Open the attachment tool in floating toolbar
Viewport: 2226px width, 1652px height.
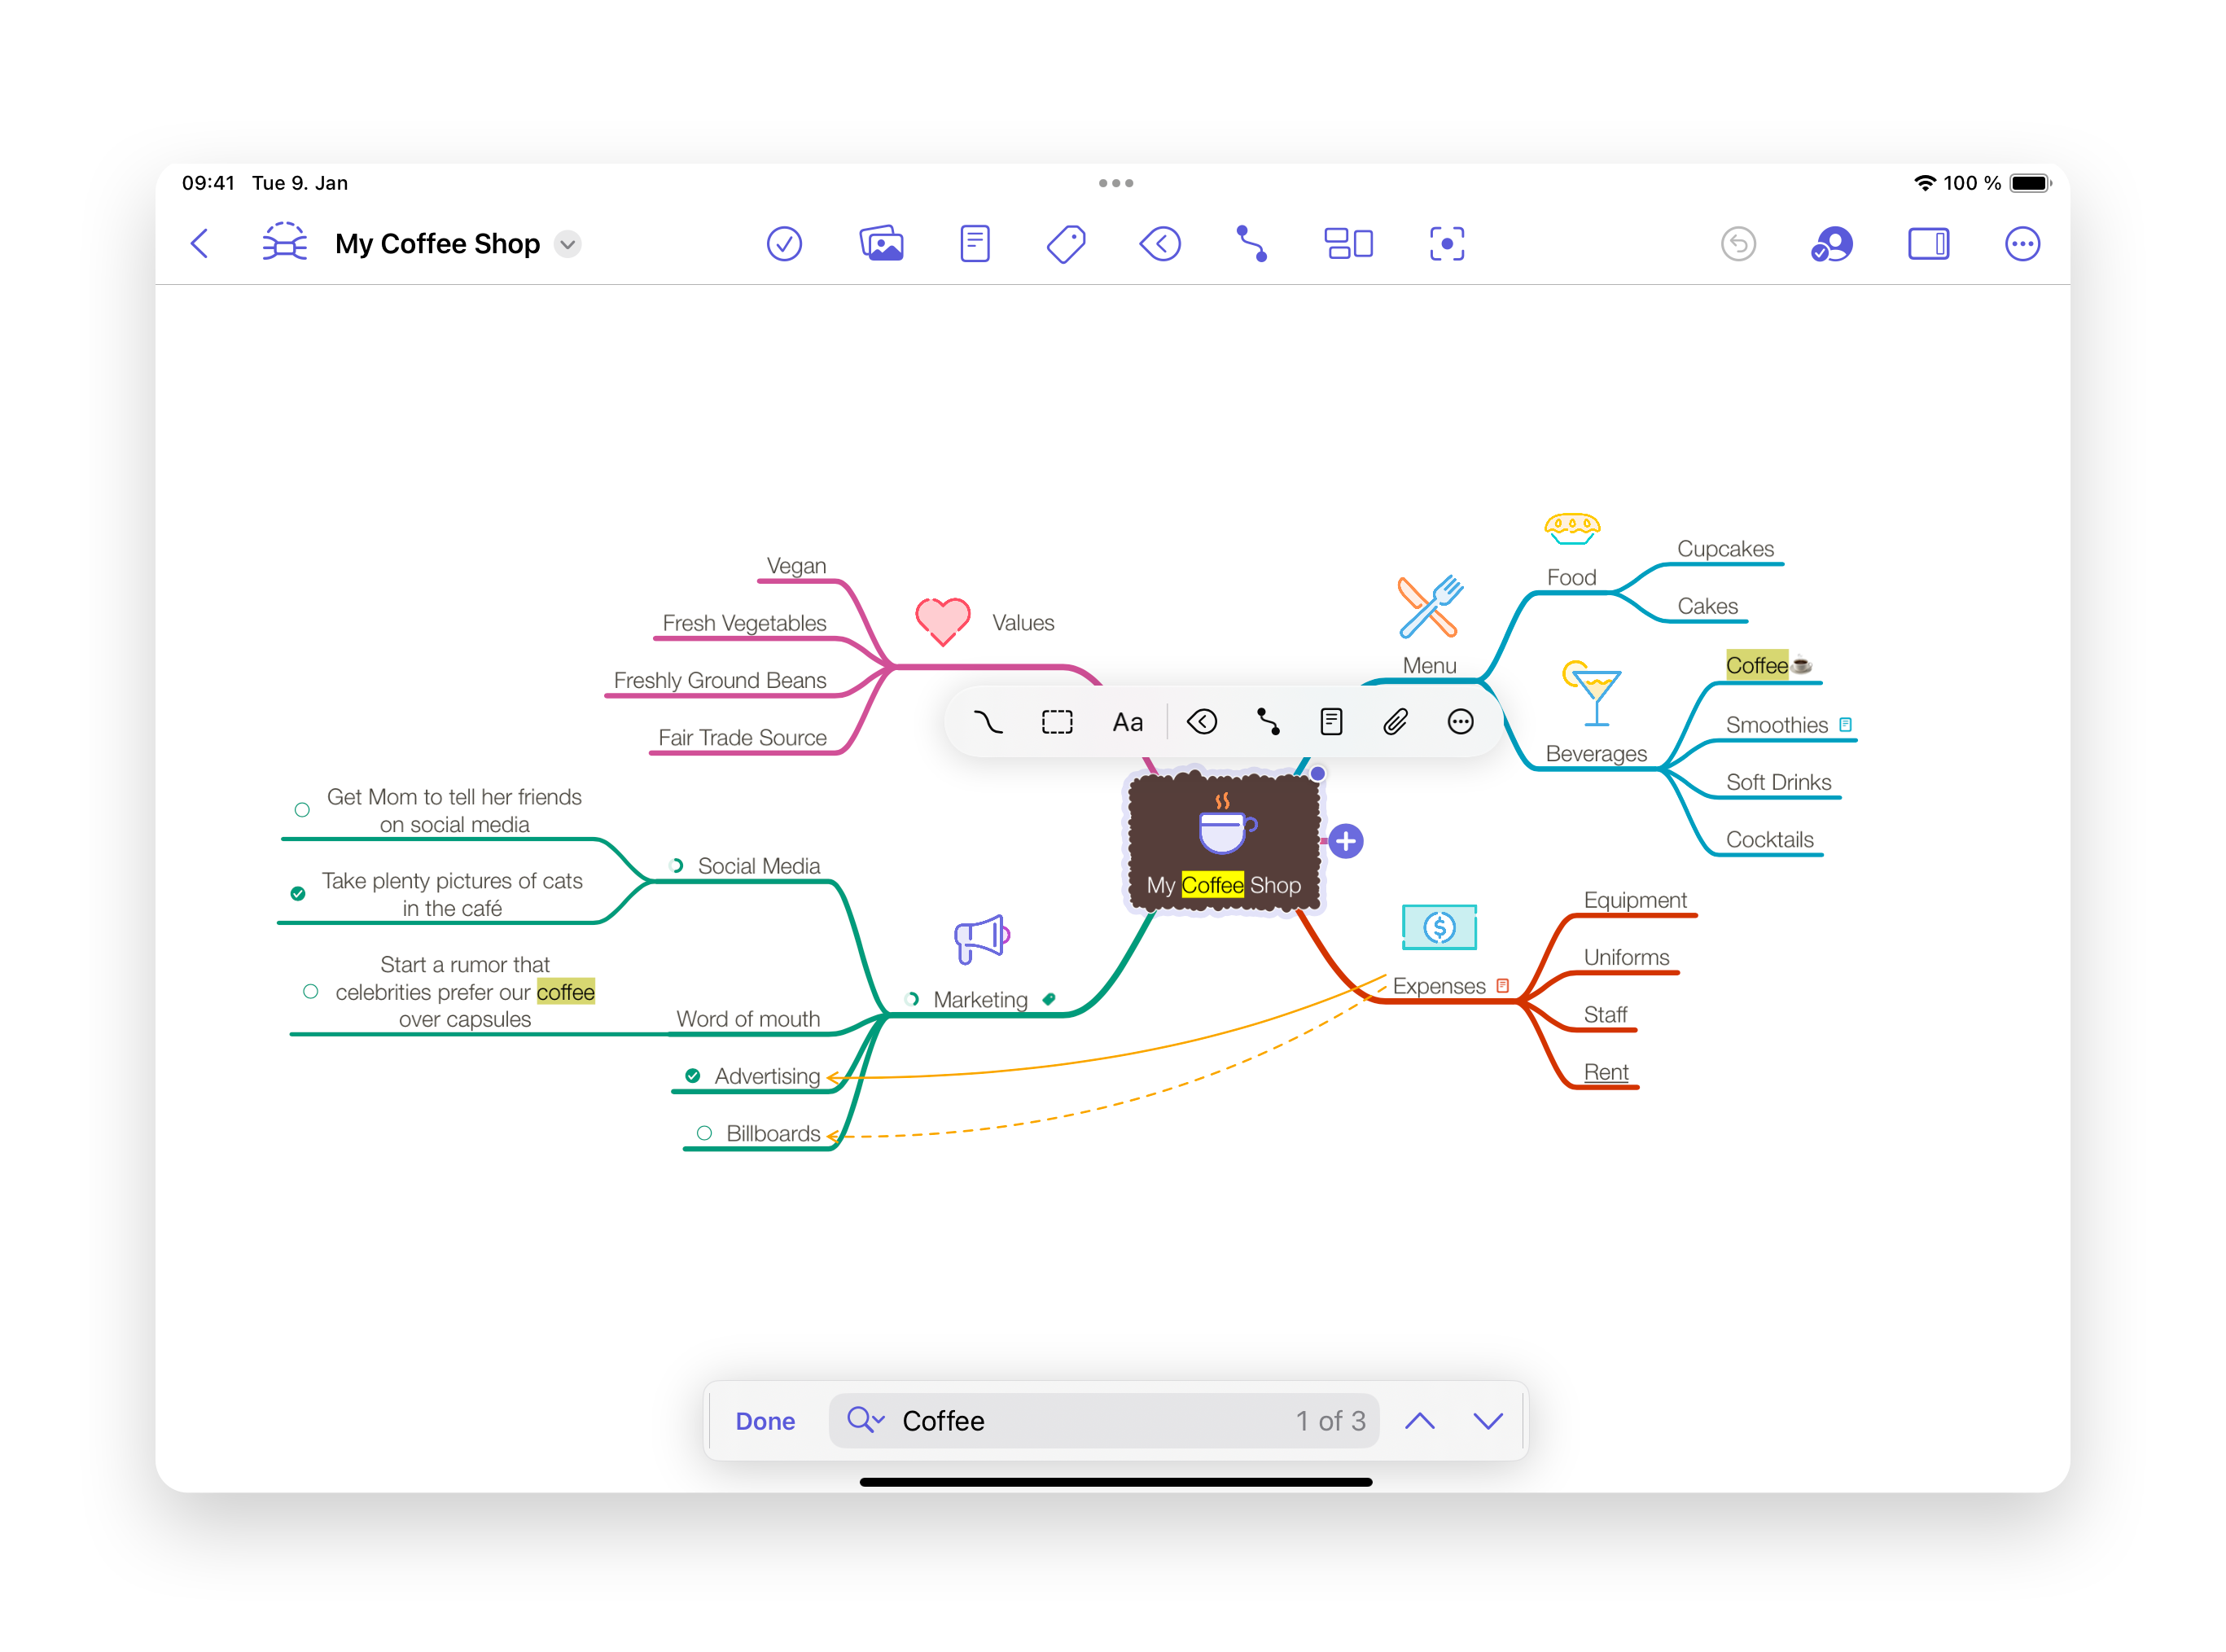pos(1396,721)
